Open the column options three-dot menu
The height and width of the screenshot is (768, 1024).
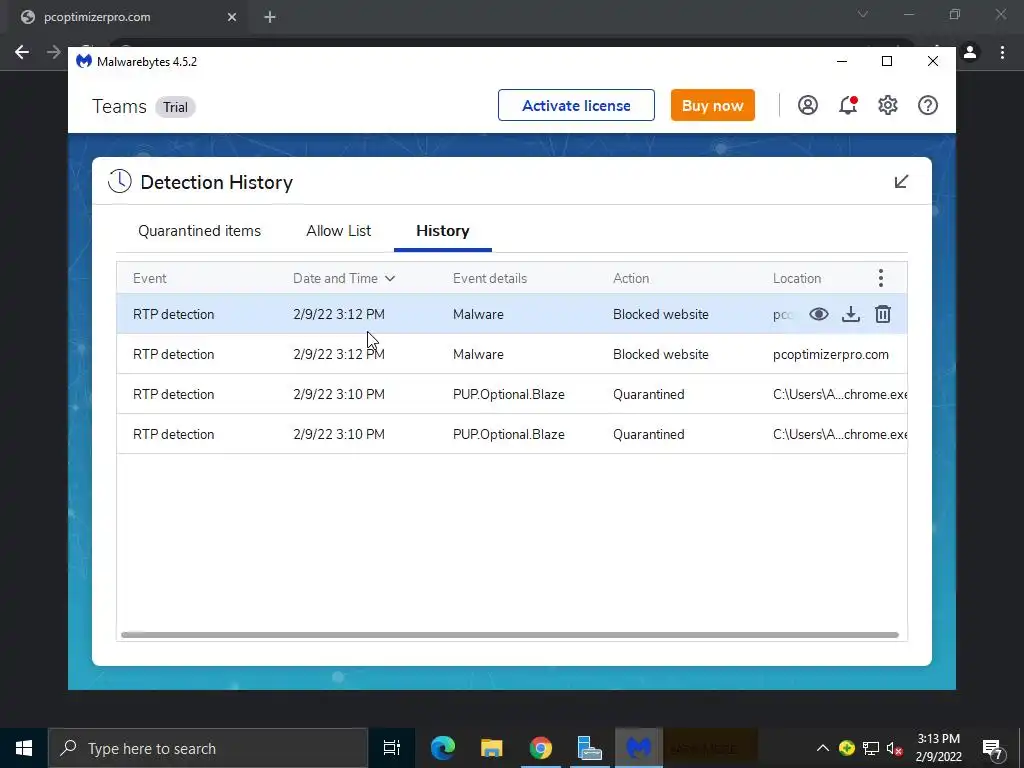880,278
